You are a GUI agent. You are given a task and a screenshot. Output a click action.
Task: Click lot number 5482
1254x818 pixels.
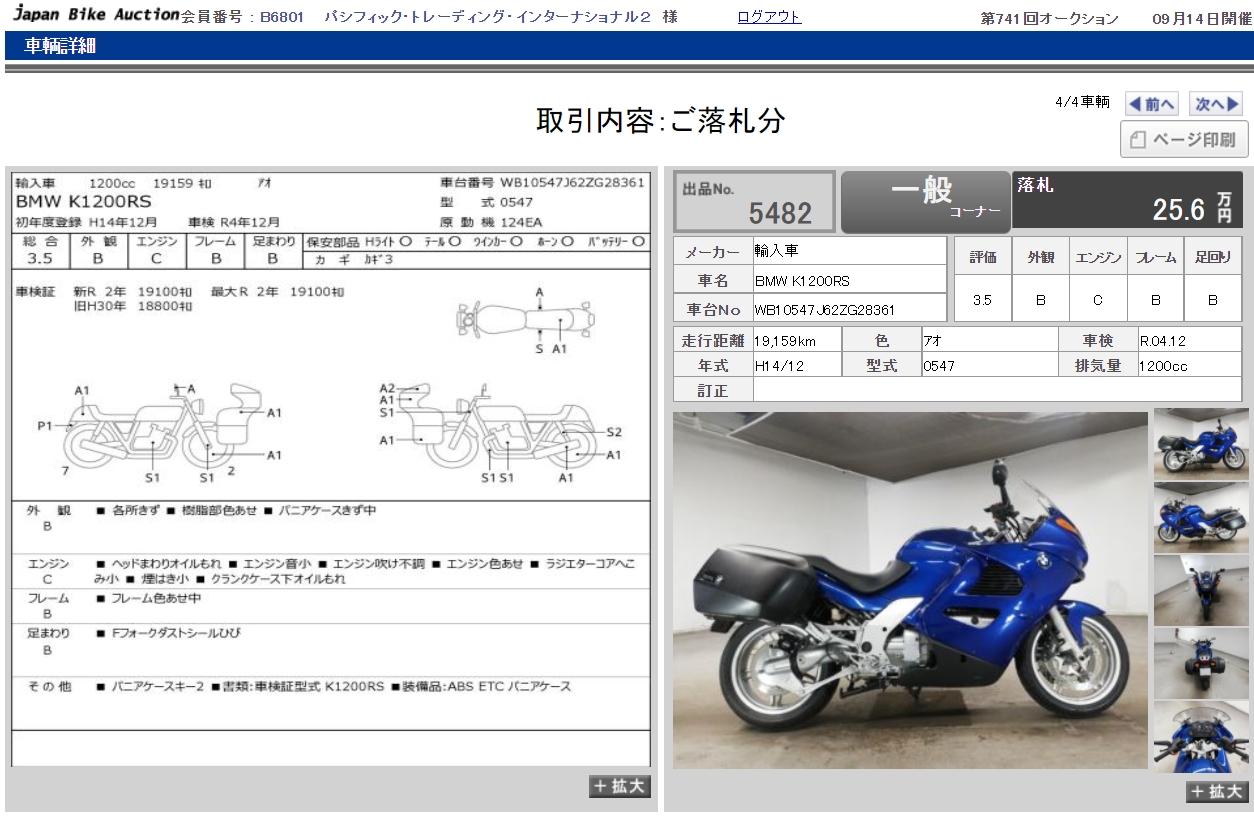[780, 212]
